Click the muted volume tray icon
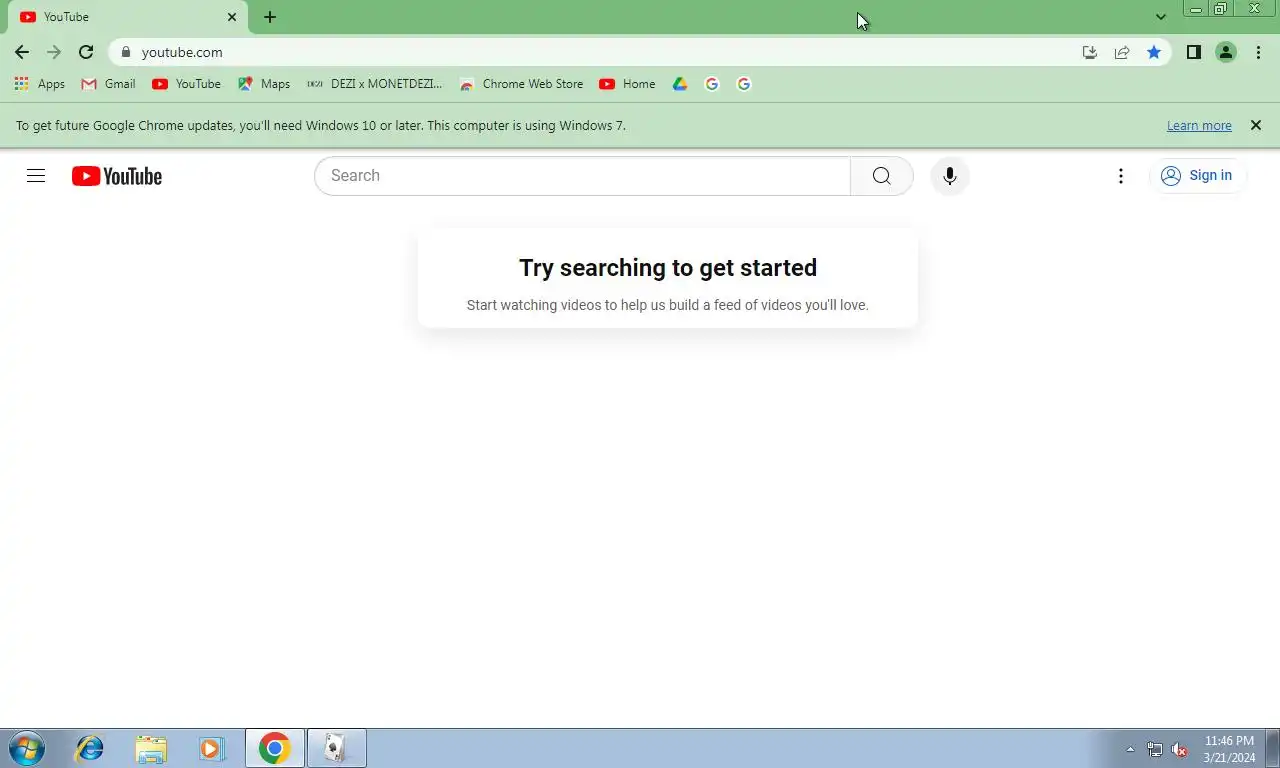Viewport: 1280px width, 768px height. pos(1180,749)
